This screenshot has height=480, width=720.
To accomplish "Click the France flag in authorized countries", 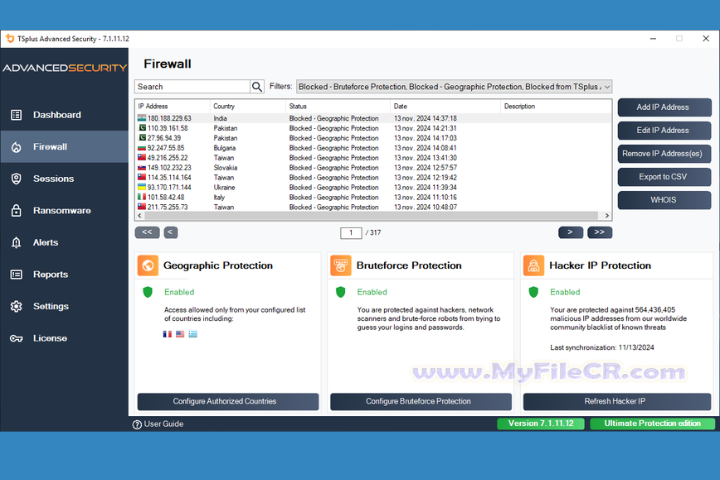I will click(167, 334).
